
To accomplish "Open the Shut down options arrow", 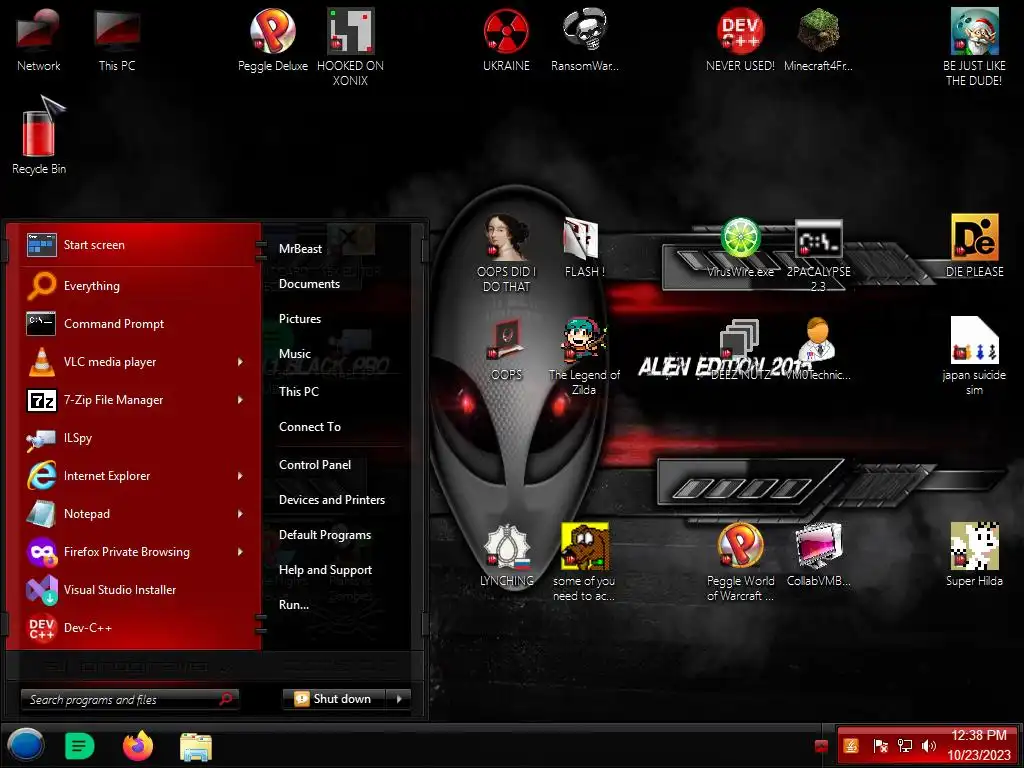I will click(x=399, y=699).
